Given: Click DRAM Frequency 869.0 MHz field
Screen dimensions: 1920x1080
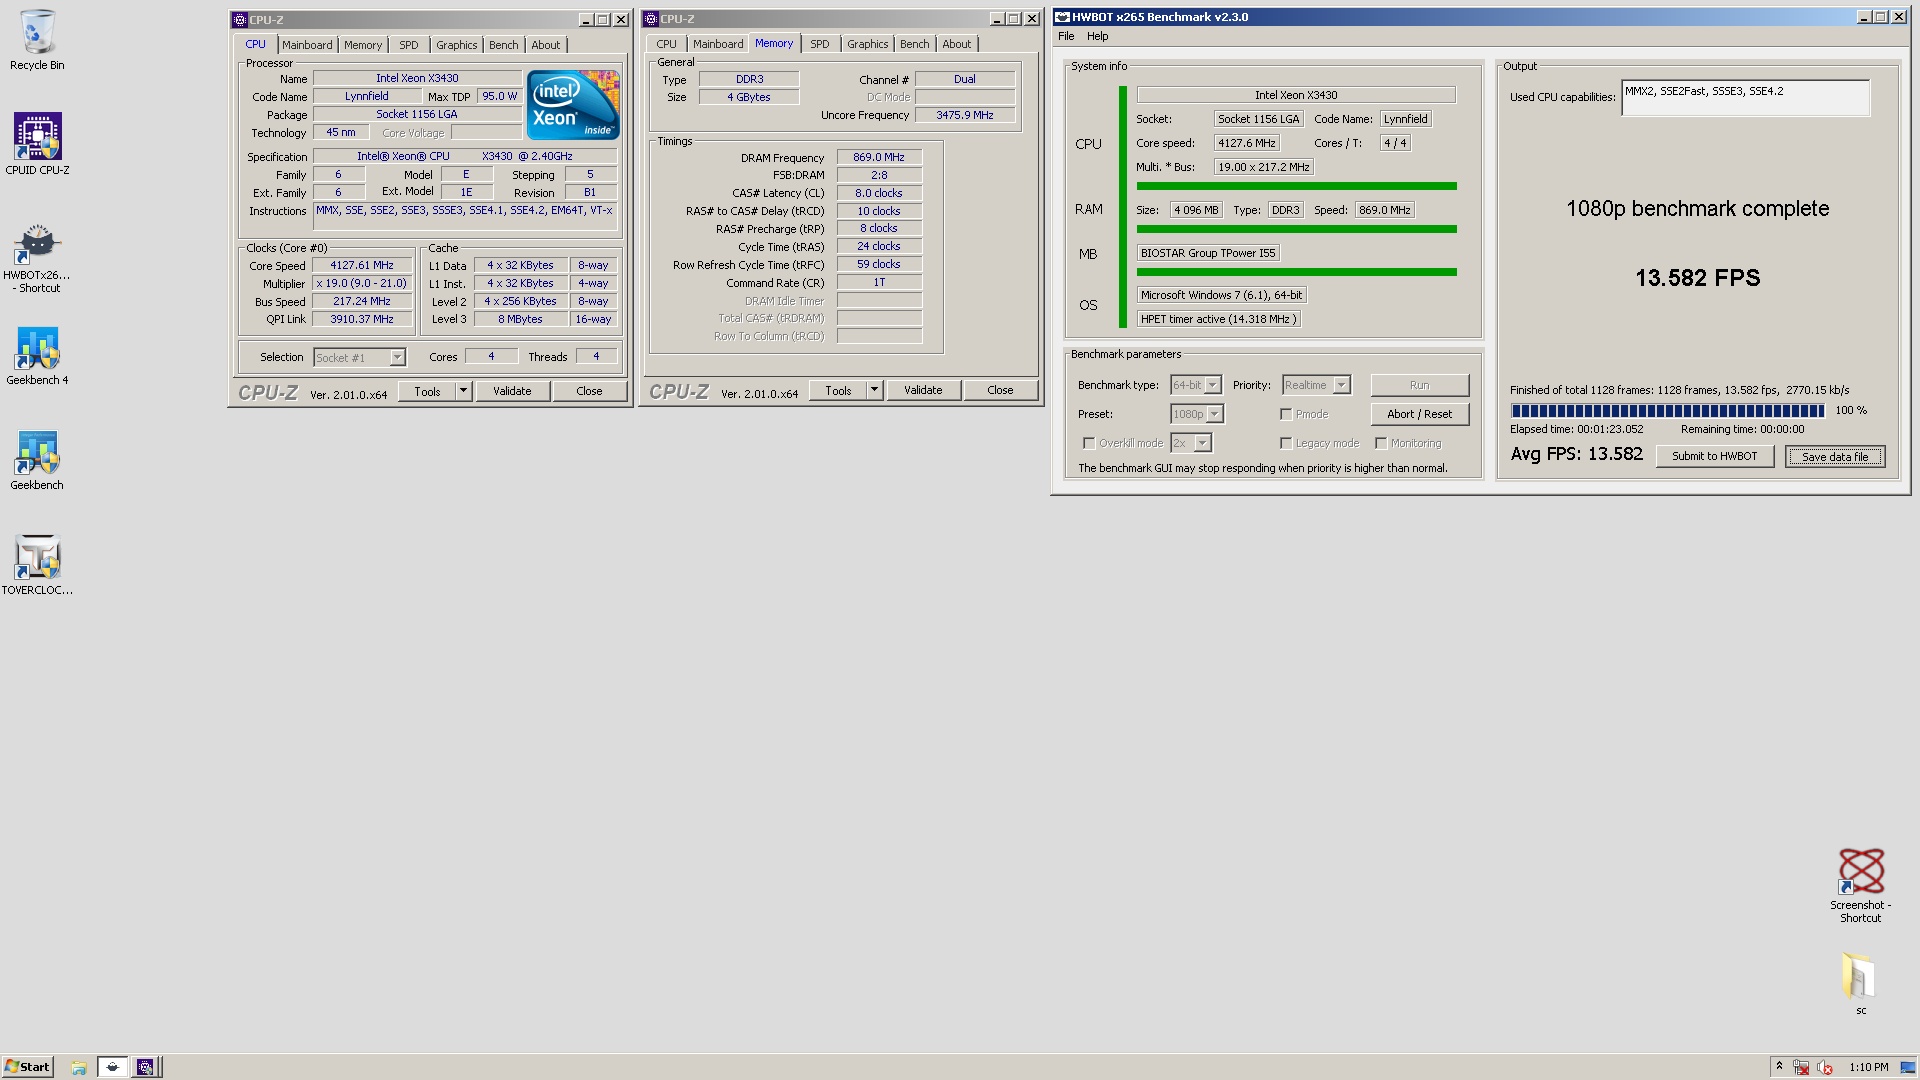Looking at the screenshot, I should 879,158.
